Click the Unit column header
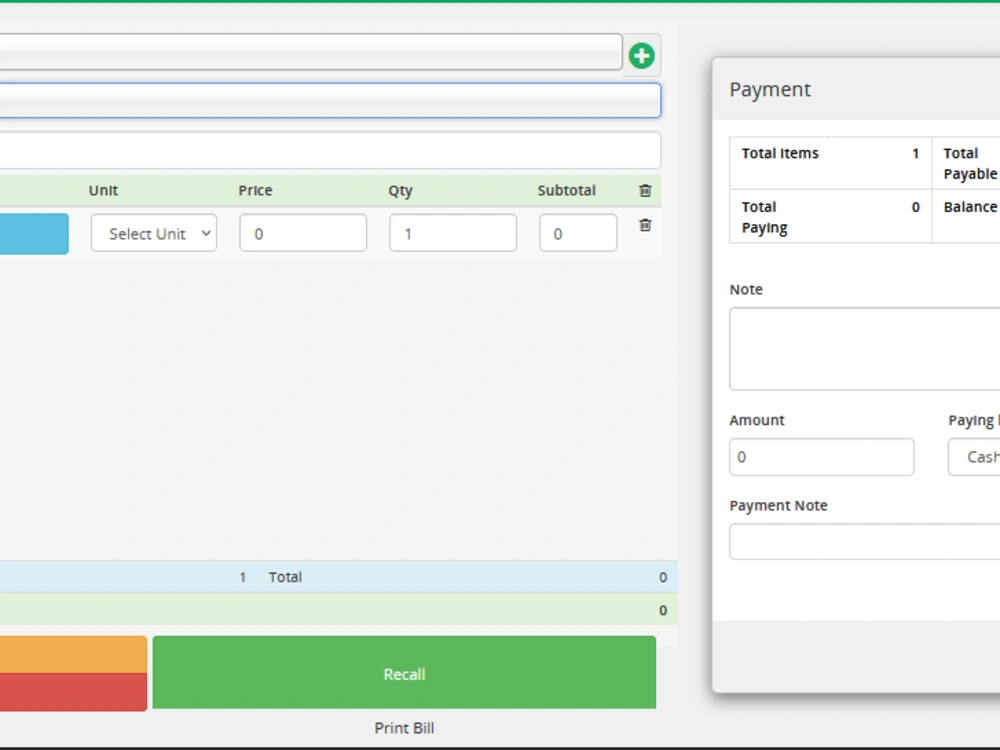Viewport: 1000px width, 750px height. click(103, 190)
